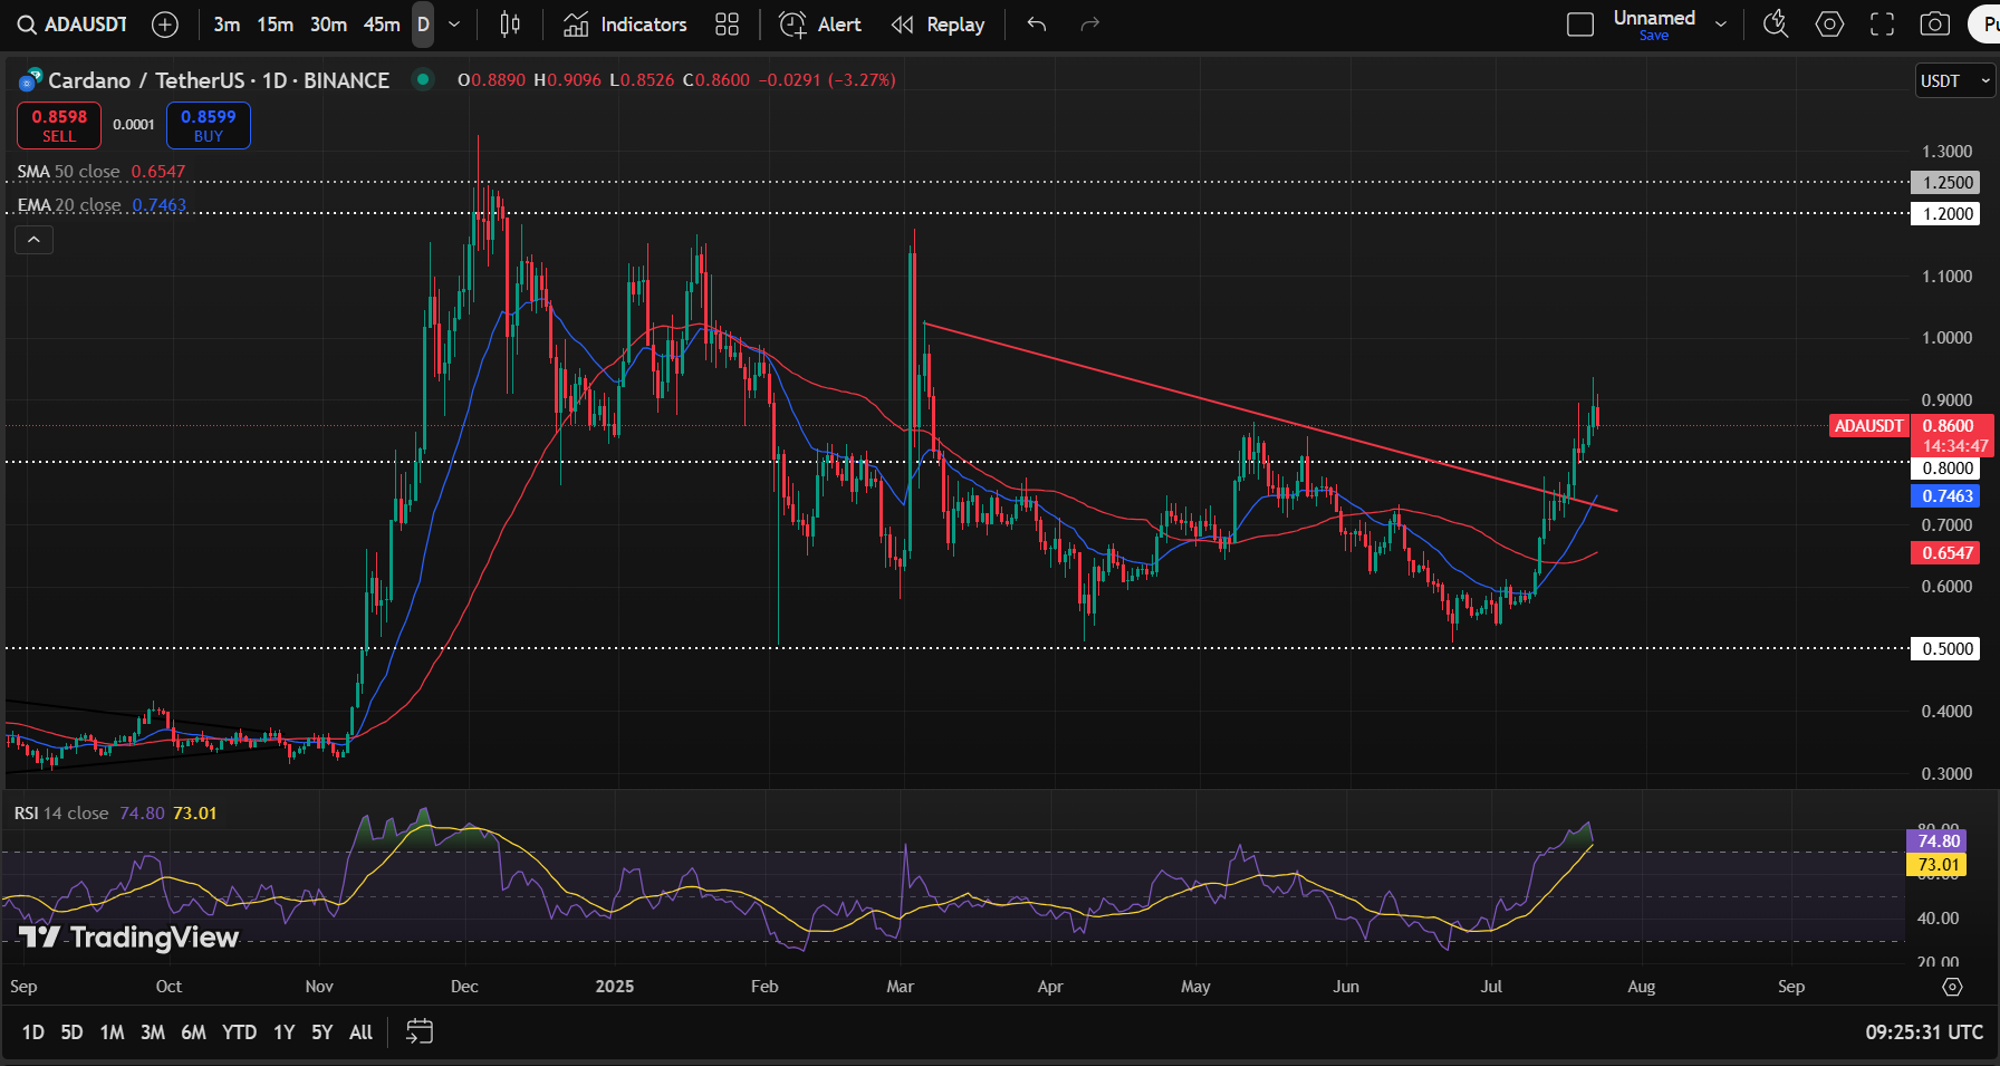Viewport: 2000px width, 1066px height.
Task: Collapse the indicator legend with the chevron
Action: click(x=34, y=240)
